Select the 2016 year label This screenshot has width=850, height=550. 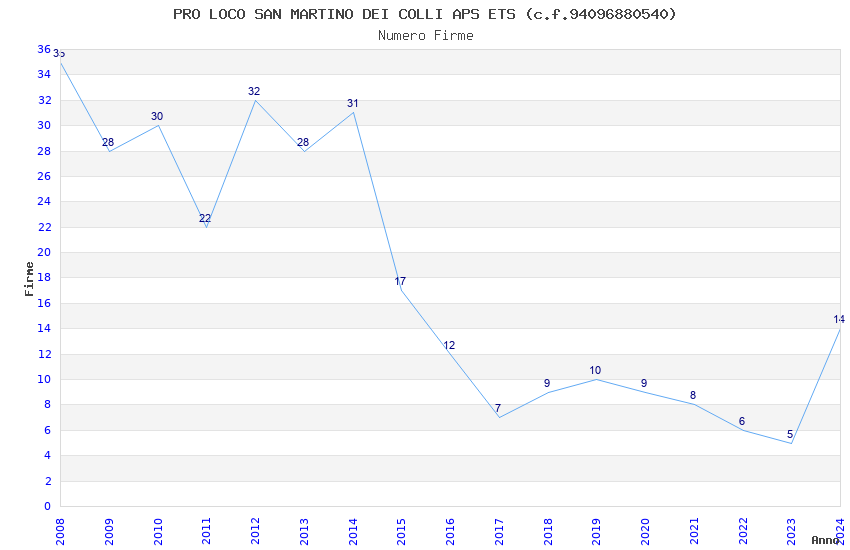(x=450, y=532)
